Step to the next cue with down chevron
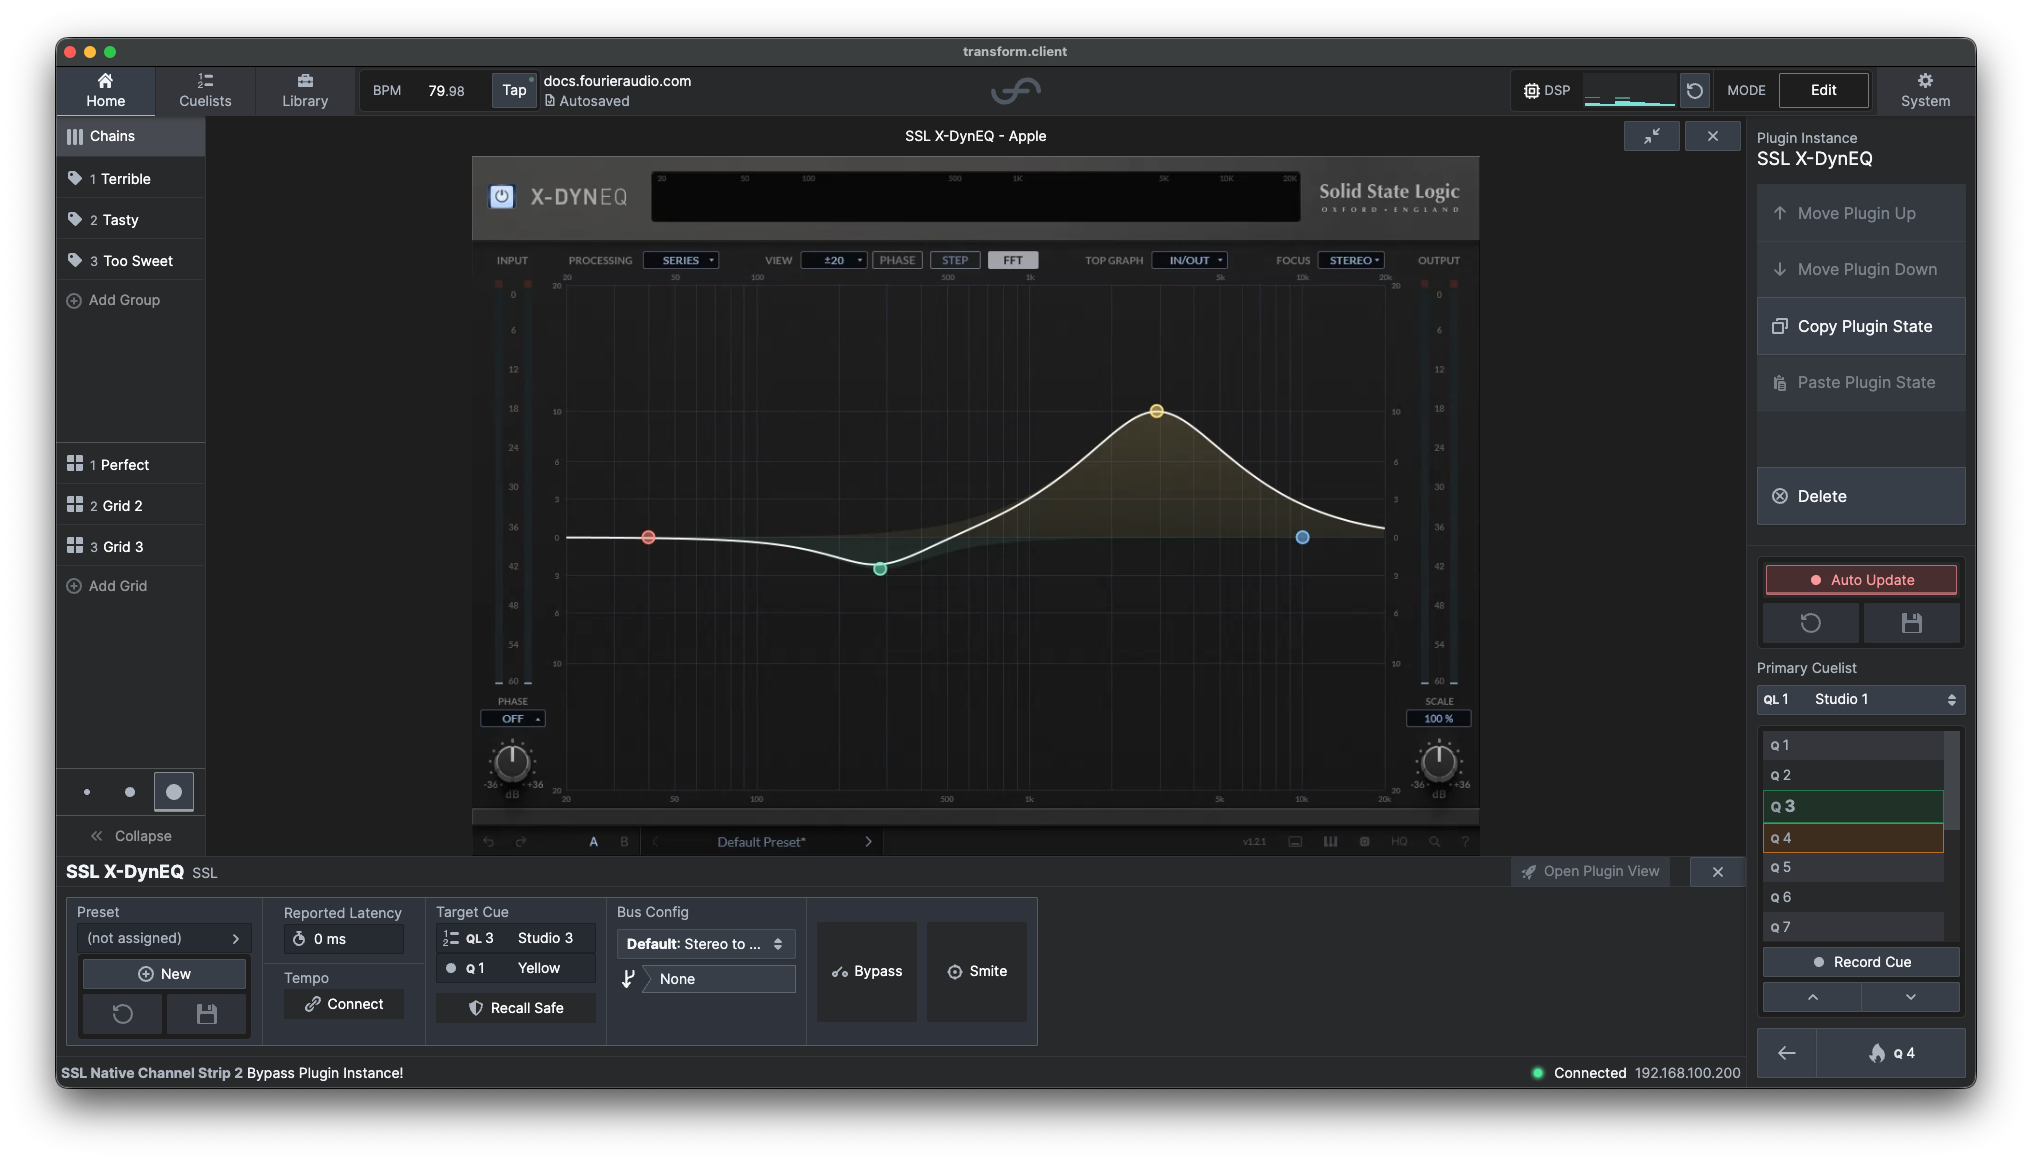 (1910, 997)
